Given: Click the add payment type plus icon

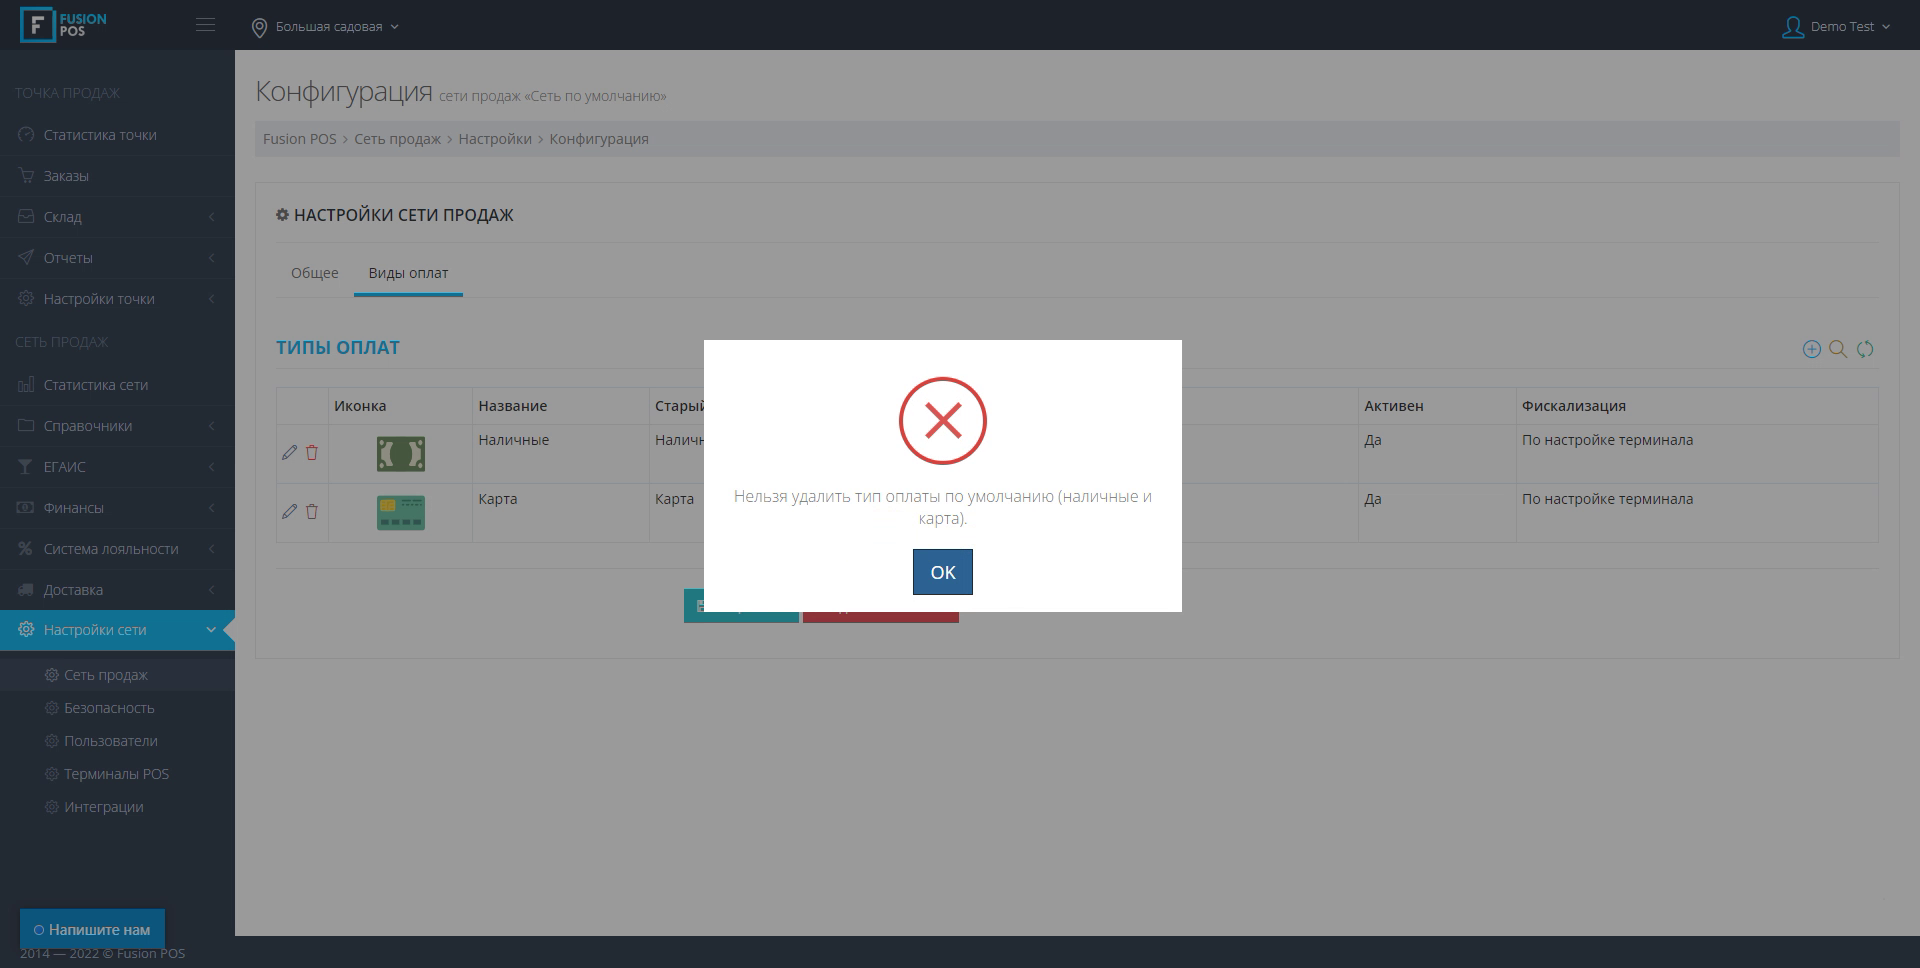Looking at the screenshot, I should [1811, 349].
